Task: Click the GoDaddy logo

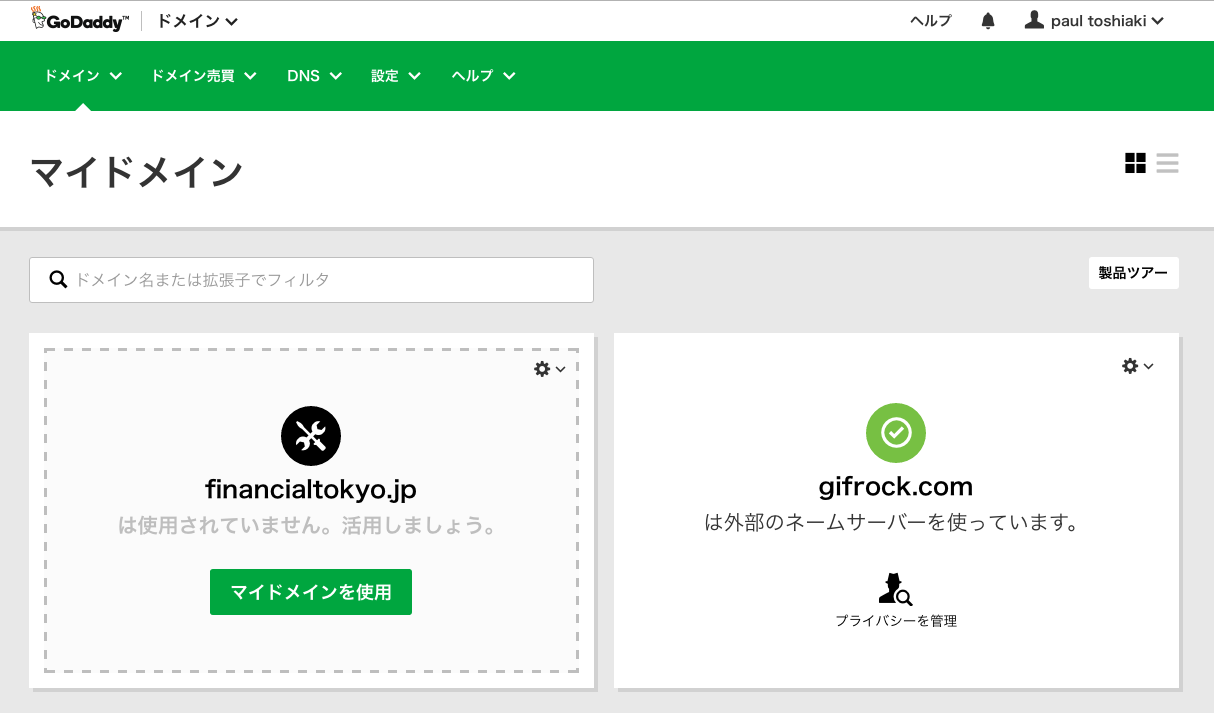Action: 80,19
